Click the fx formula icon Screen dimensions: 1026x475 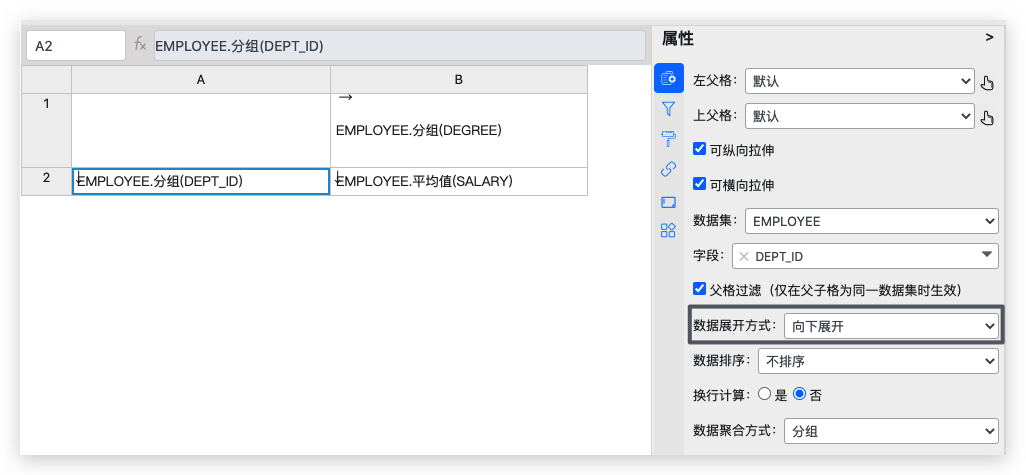pos(140,44)
